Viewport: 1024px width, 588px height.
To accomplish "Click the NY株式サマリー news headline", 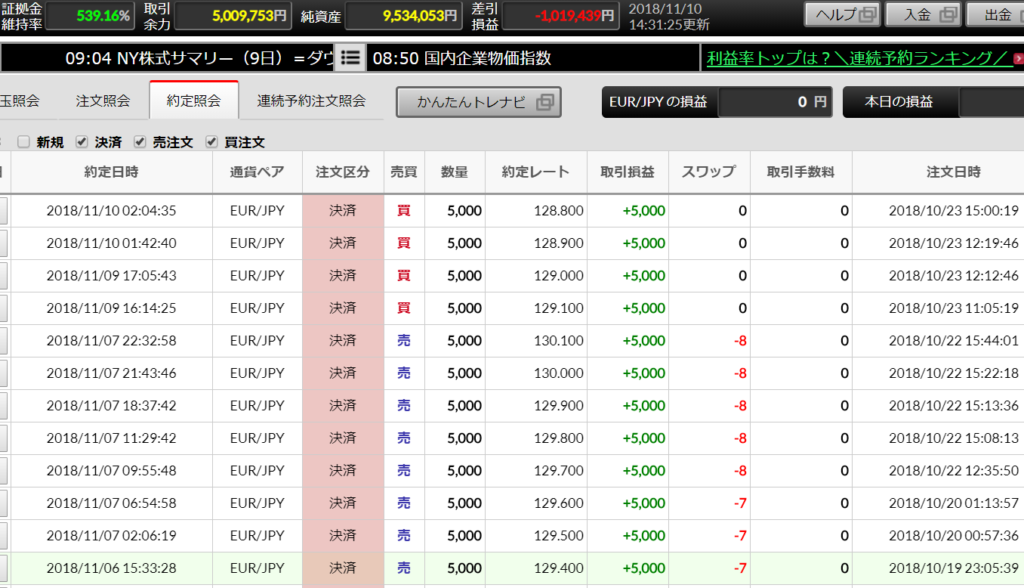I will (198, 58).
